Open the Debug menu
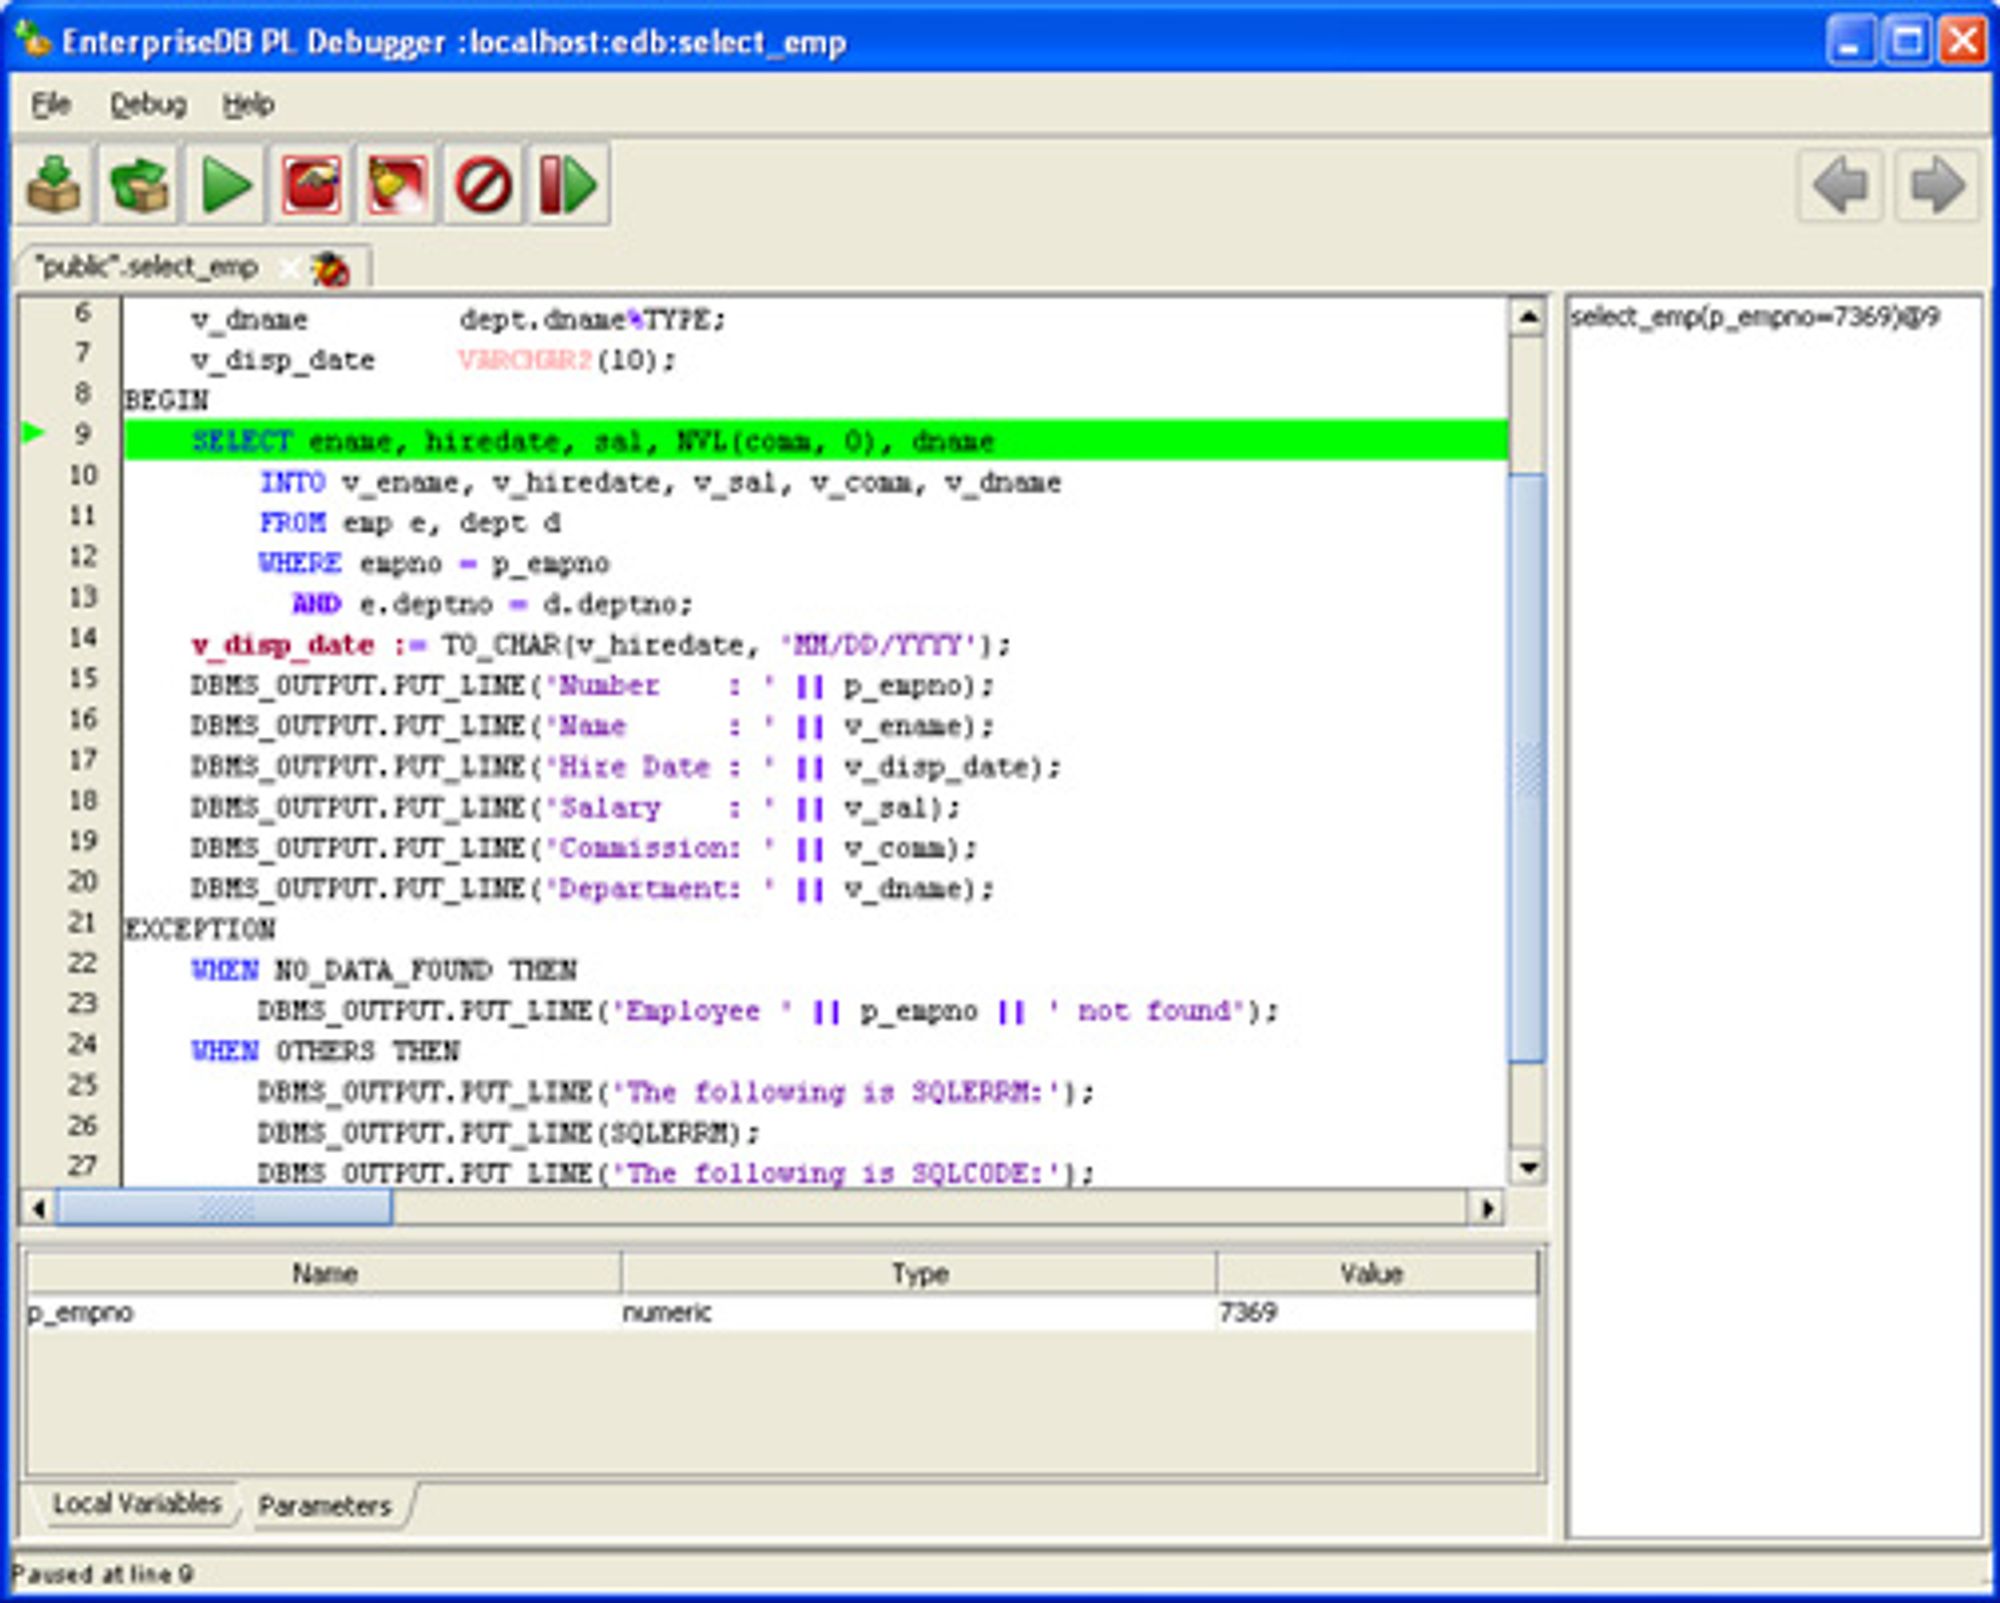The height and width of the screenshot is (1603, 2000). pos(148,104)
